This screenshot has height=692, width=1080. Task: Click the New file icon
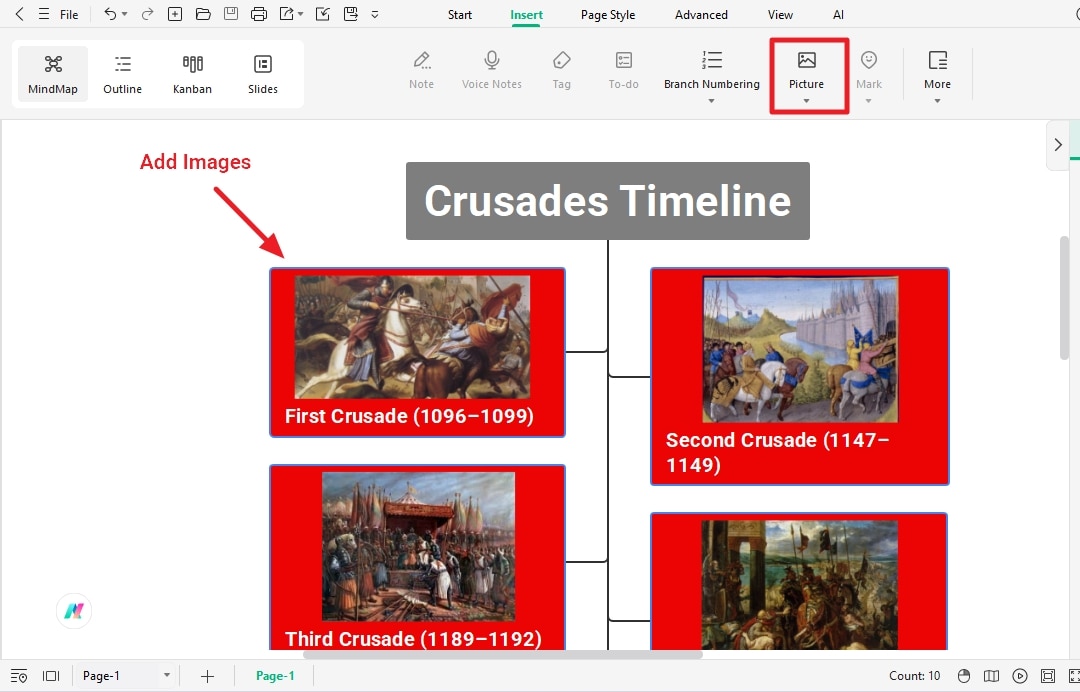tap(175, 14)
